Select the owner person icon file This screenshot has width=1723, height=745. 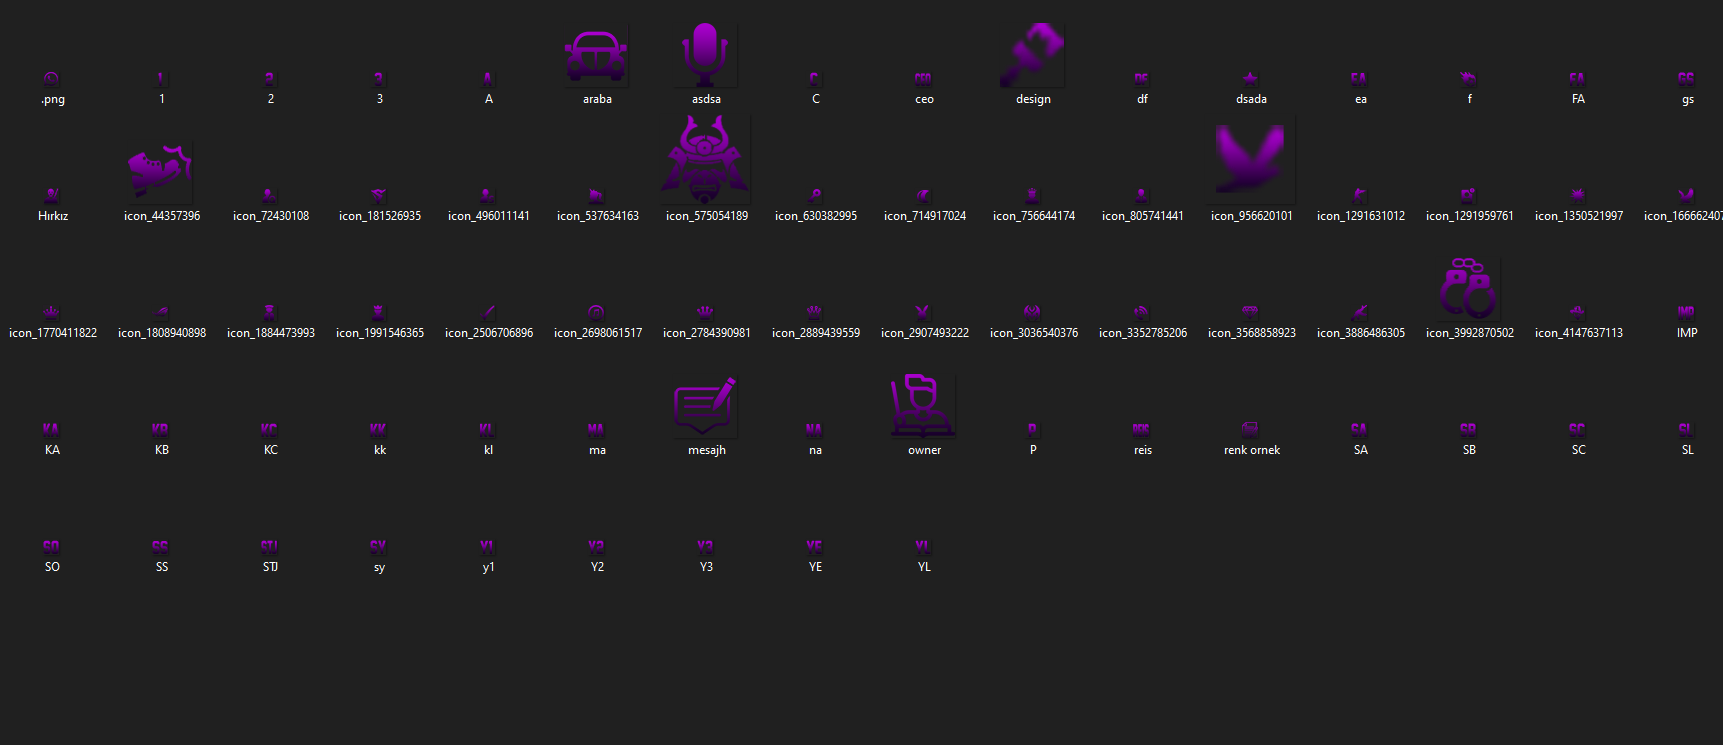[x=924, y=406]
